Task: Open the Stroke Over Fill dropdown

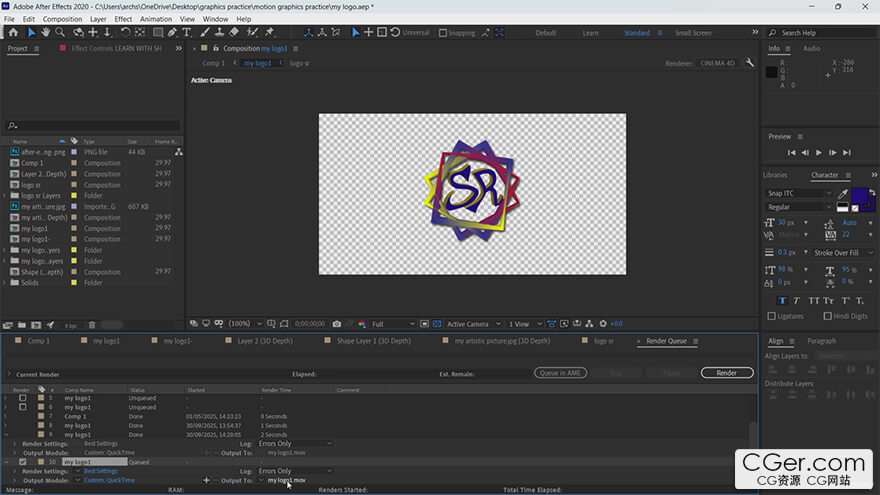Action: coord(841,253)
